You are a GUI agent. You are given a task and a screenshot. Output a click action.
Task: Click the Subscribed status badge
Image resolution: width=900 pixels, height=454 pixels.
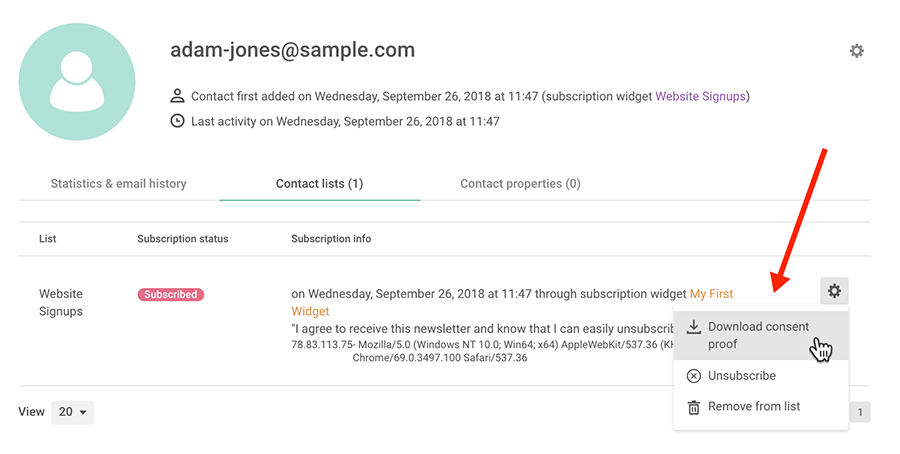tap(170, 294)
